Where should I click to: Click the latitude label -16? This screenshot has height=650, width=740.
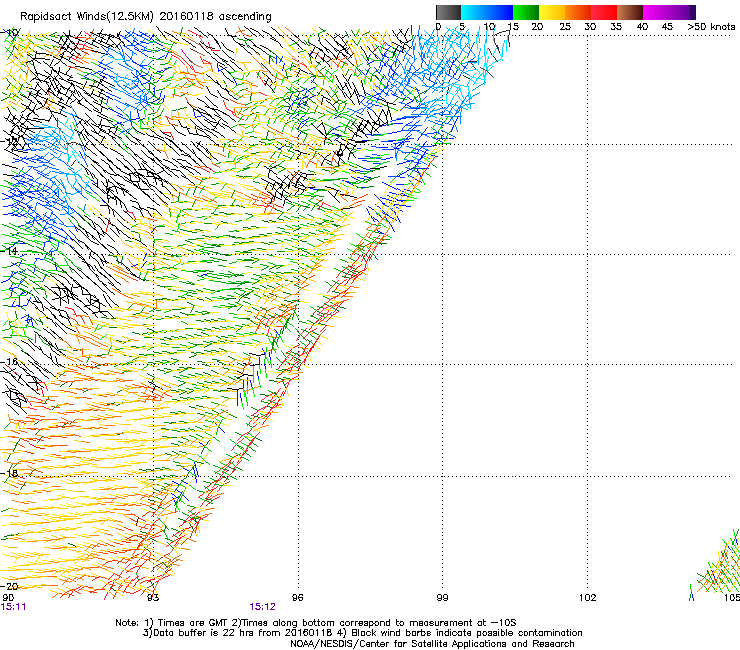point(11,362)
